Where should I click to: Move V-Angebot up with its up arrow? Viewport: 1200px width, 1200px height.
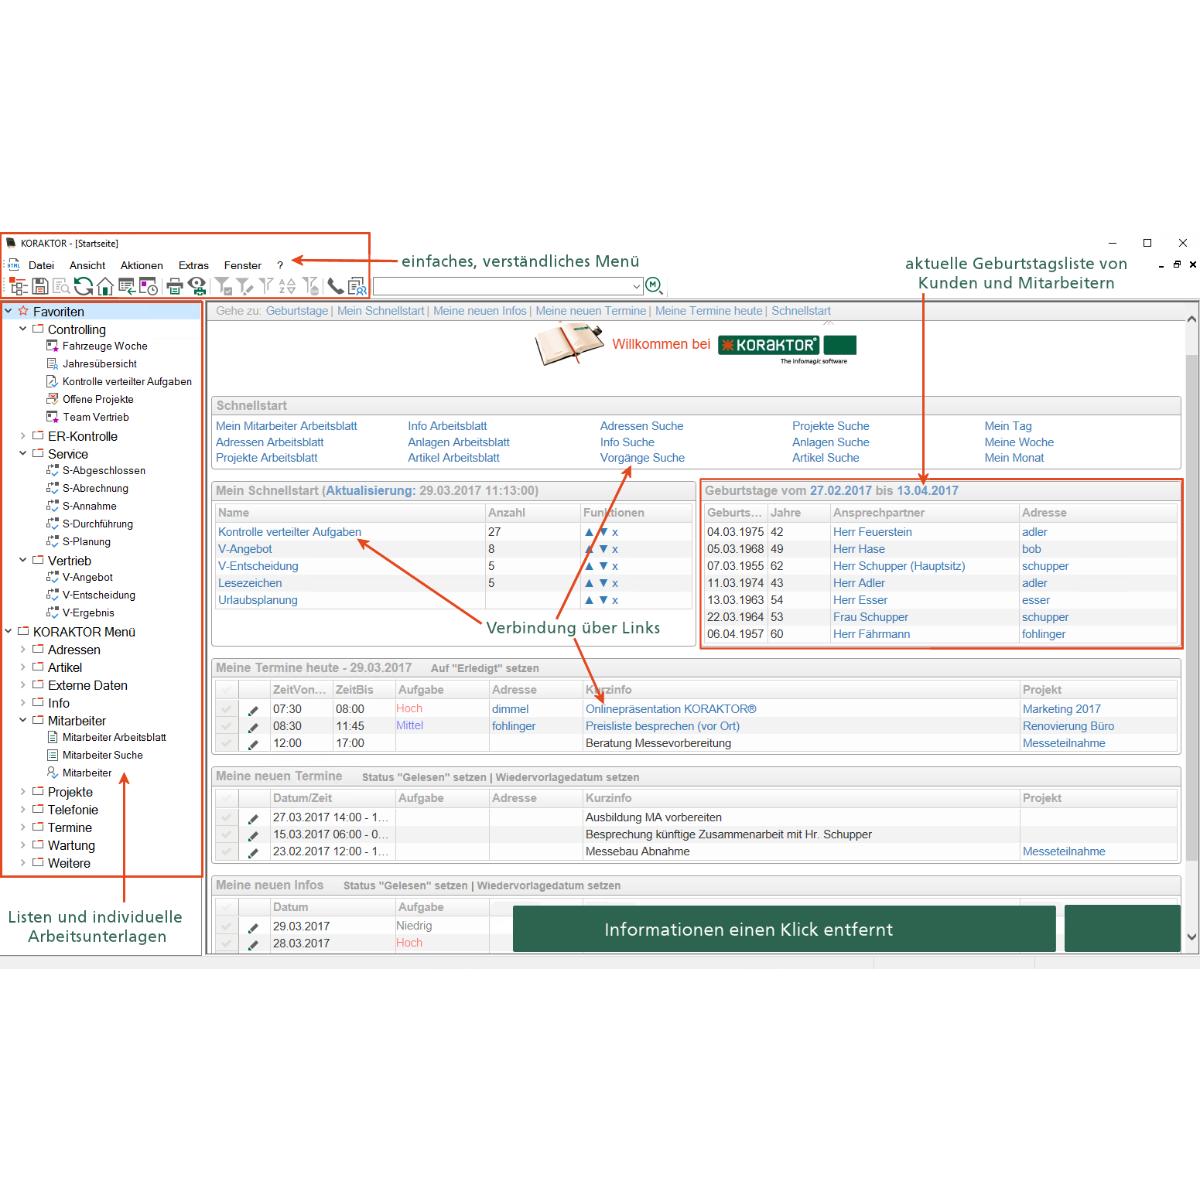pyautogui.click(x=589, y=549)
